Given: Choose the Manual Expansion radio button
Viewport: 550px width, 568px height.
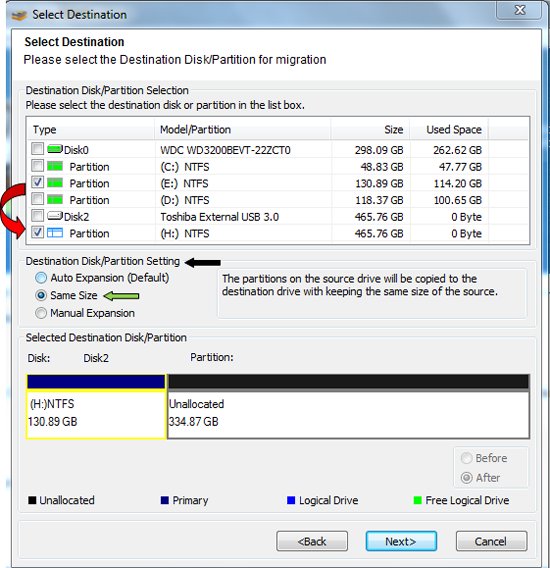Looking at the screenshot, I should (41, 313).
